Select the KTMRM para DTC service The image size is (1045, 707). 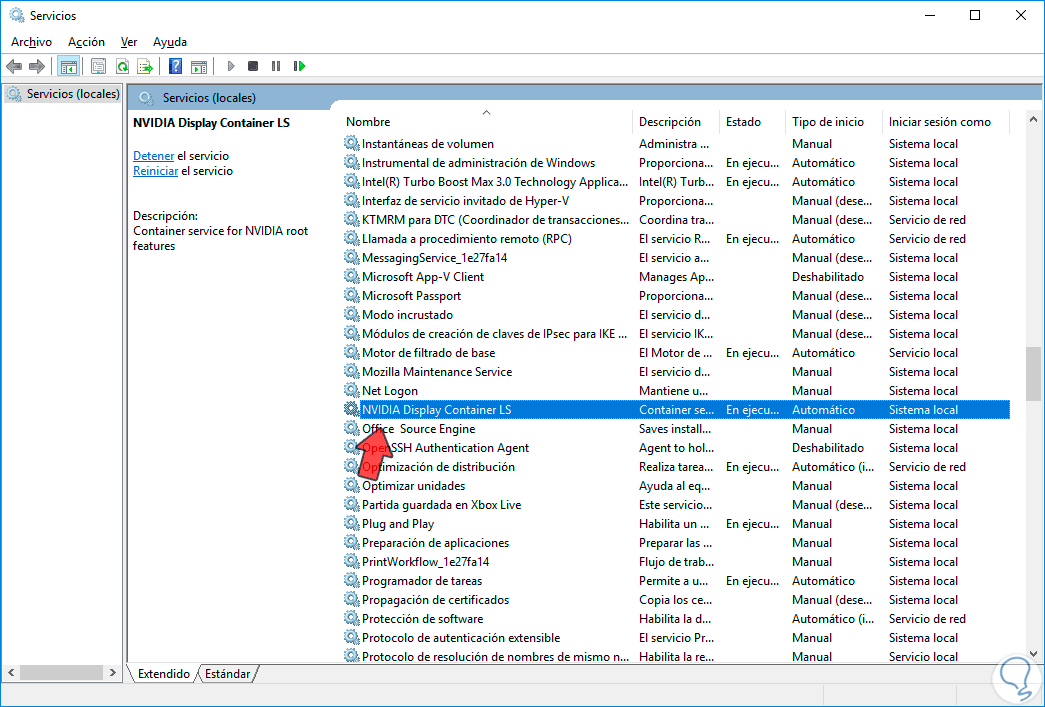[676, 219]
